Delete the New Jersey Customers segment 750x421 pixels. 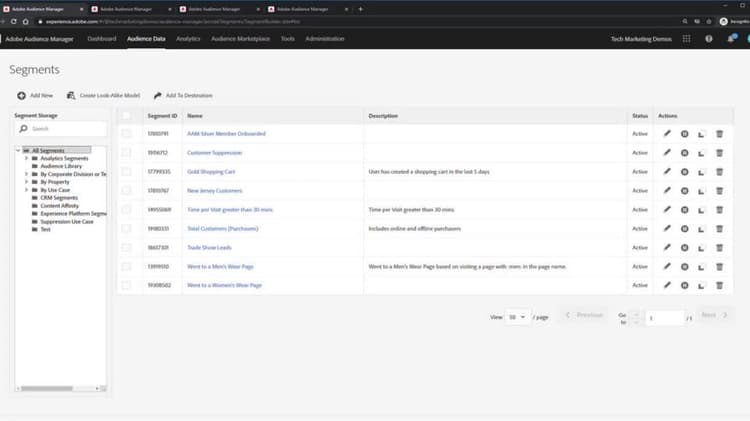(x=719, y=191)
